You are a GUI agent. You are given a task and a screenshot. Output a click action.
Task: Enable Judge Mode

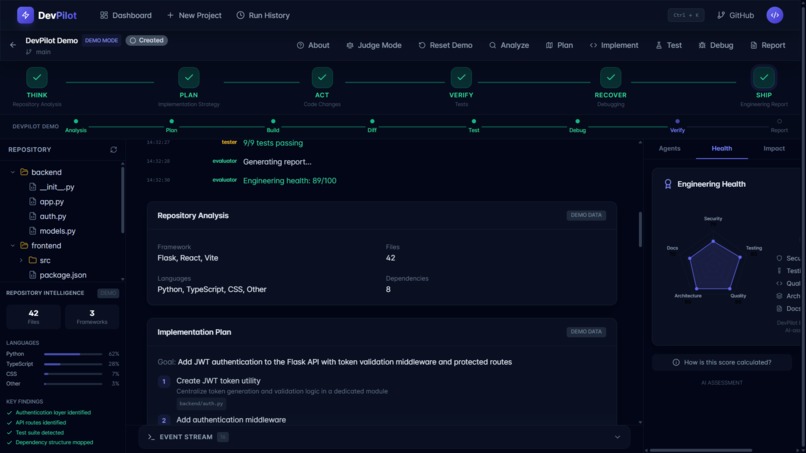[374, 45]
